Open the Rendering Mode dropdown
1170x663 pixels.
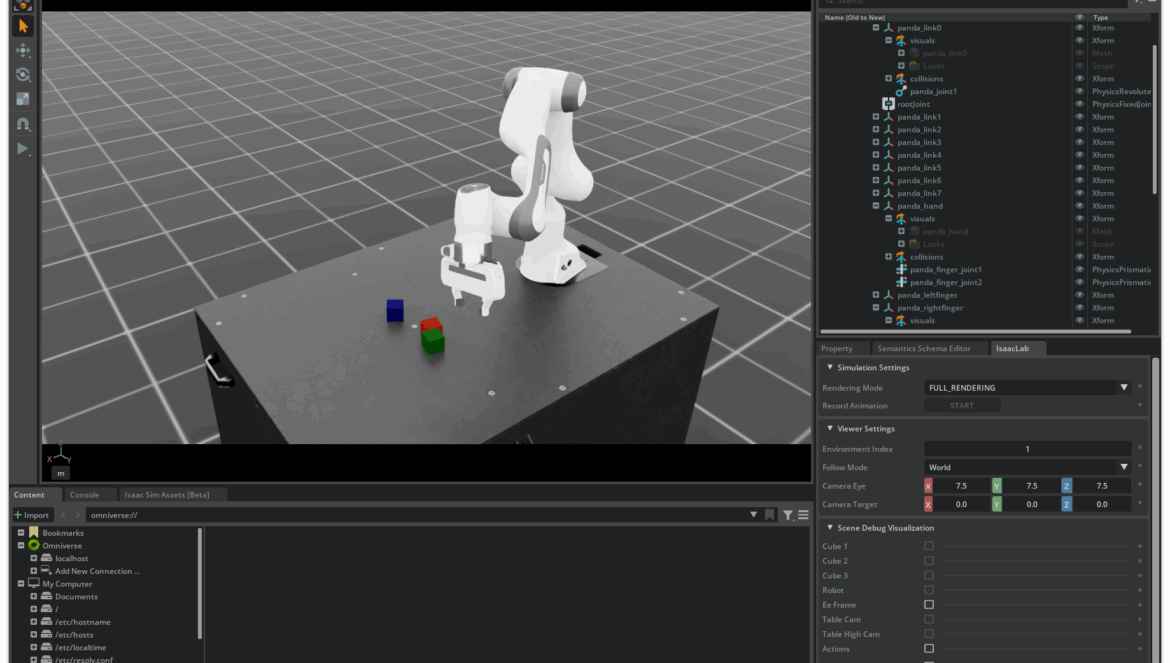1027,388
